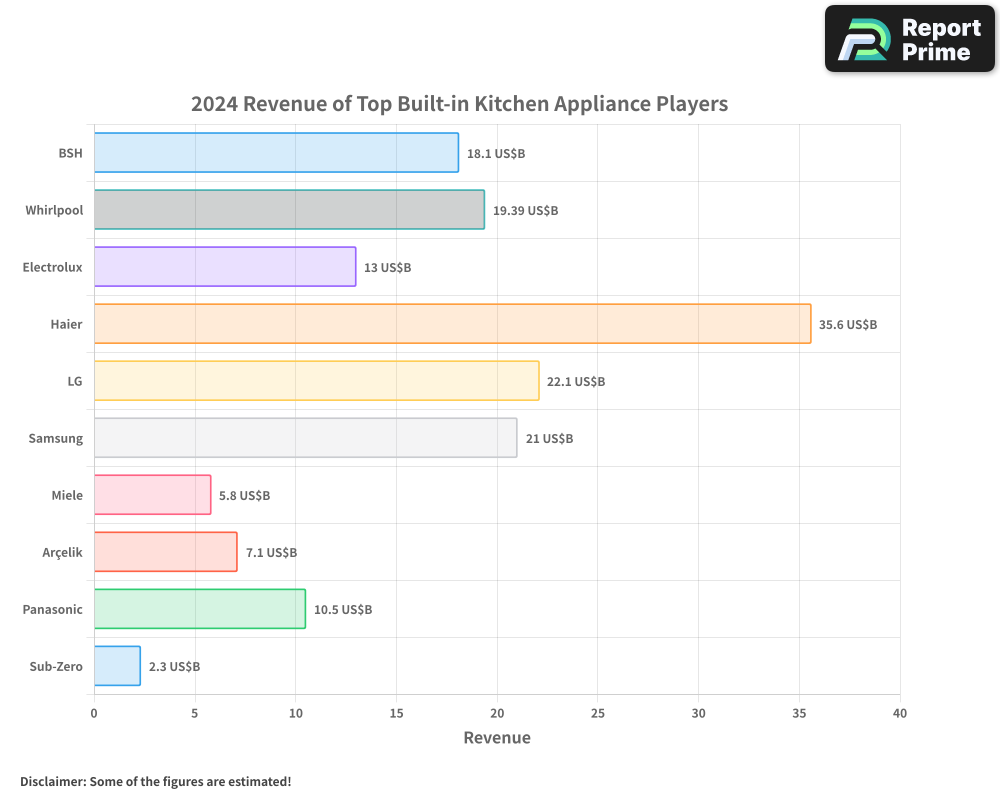This screenshot has height=800, width=1000.
Task: Click the Whirlpool gray bar
Action: pyautogui.click(x=289, y=210)
